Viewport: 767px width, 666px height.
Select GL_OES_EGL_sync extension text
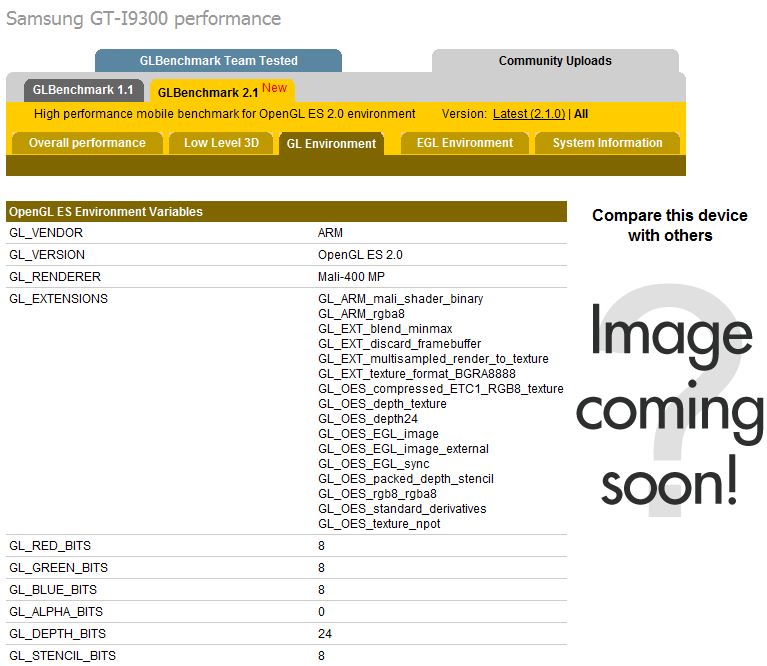[x=374, y=464]
